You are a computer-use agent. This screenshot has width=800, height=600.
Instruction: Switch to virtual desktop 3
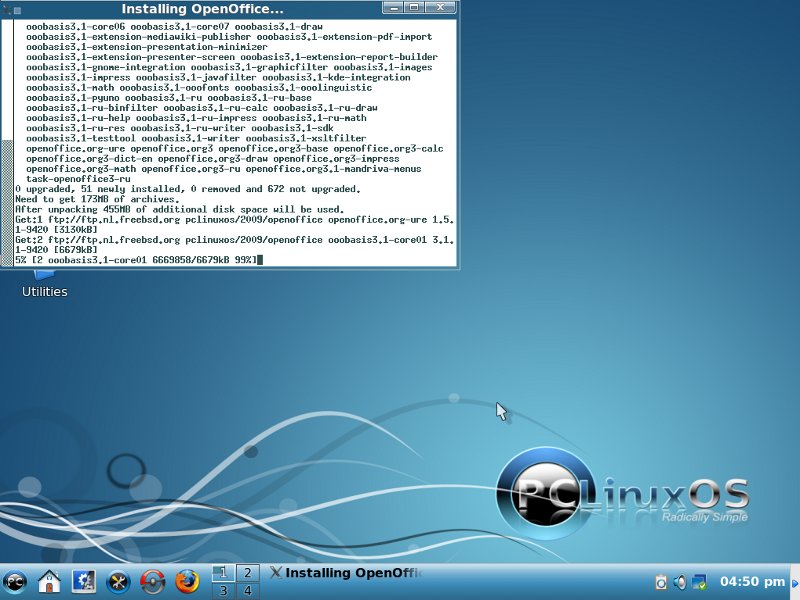point(223,590)
